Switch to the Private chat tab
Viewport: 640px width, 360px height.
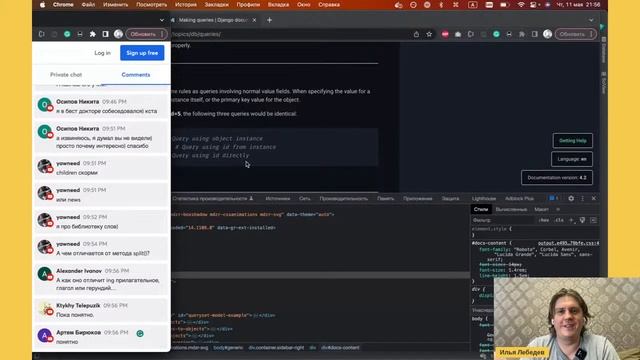66,75
